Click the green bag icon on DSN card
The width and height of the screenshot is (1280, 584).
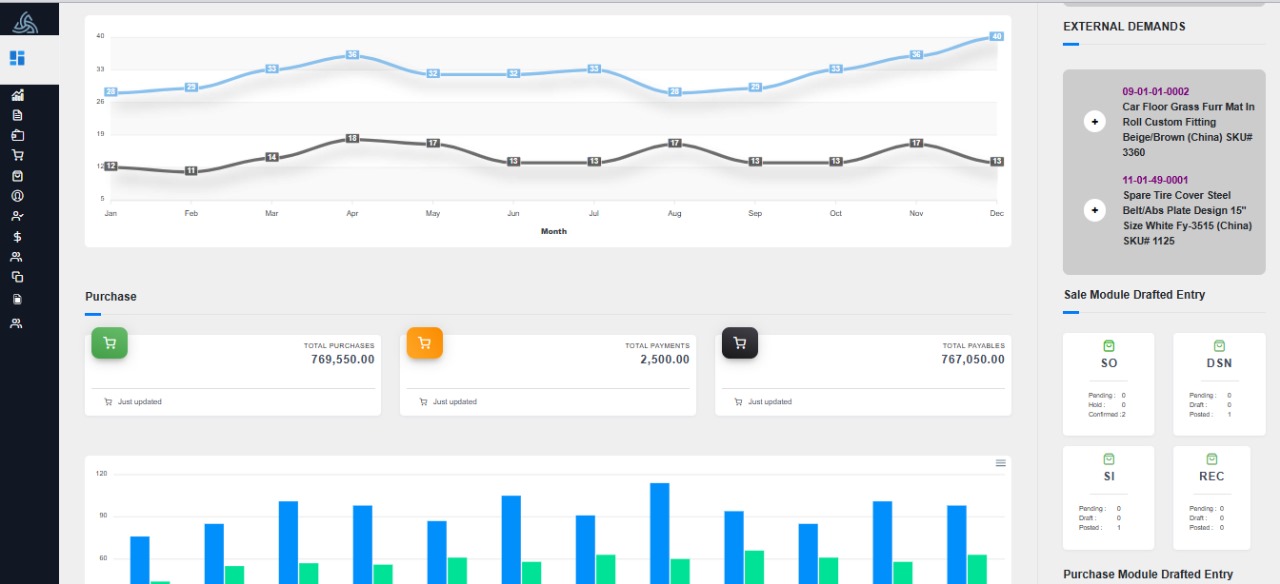tap(1219, 346)
